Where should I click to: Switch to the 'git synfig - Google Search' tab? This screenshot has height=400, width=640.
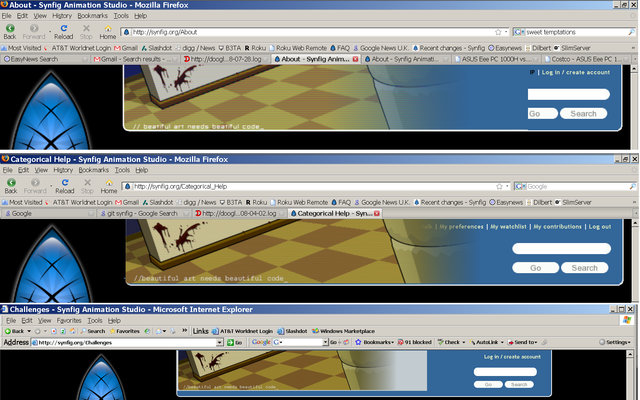144,213
